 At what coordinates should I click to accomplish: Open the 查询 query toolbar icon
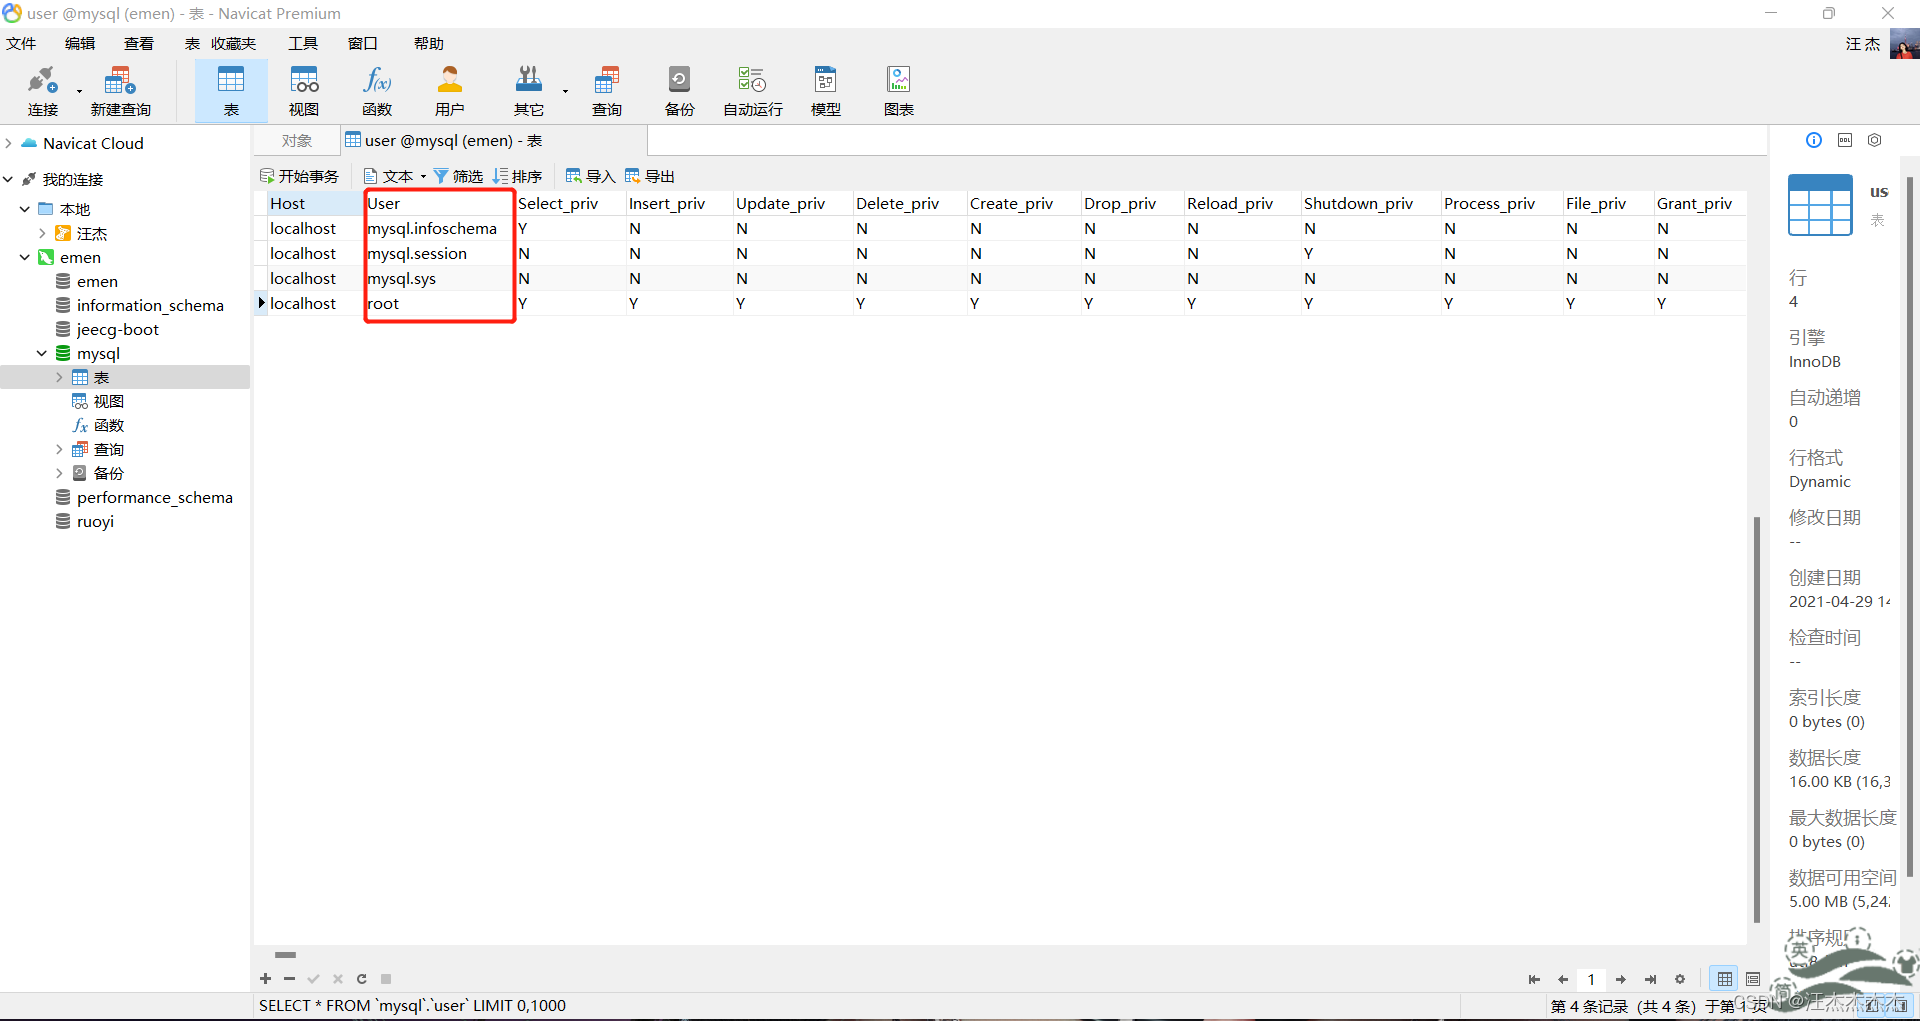(x=607, y=91)
